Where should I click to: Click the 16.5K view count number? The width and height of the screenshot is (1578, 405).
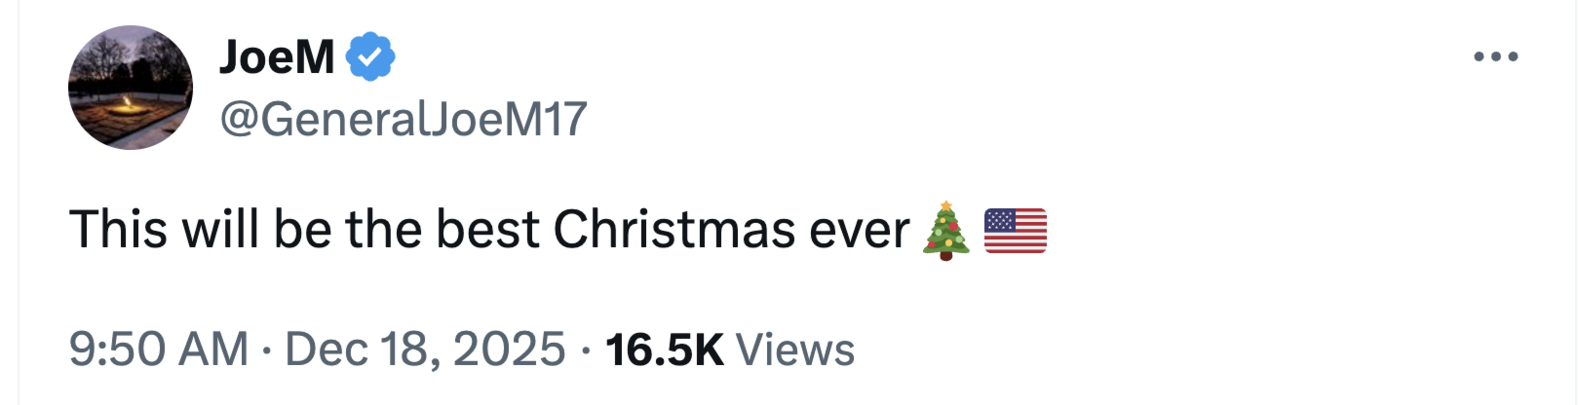[x=664, y=350]
